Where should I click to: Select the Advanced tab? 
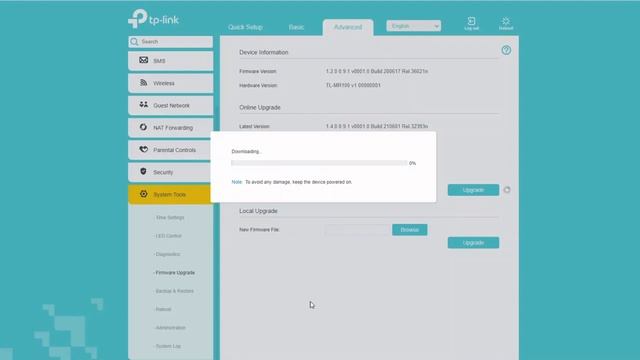coord(348,27)
